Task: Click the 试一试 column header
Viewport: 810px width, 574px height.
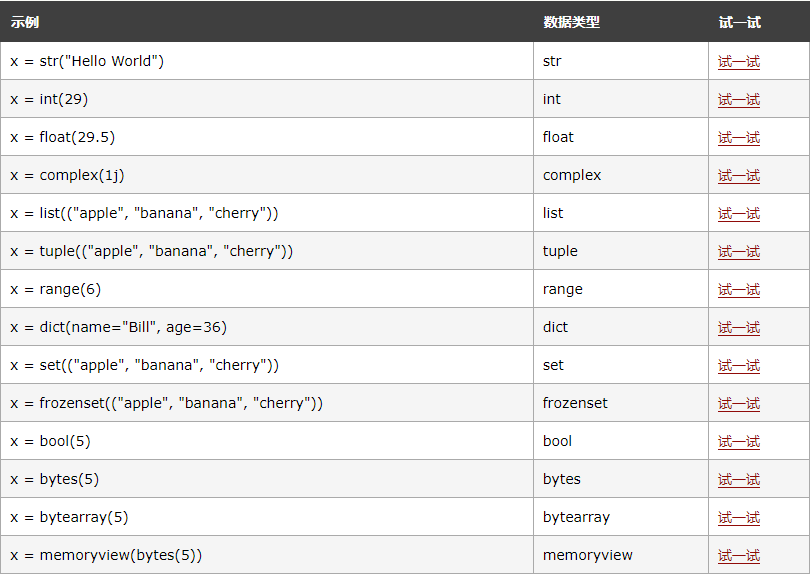Action: click(x=739, y=22)
